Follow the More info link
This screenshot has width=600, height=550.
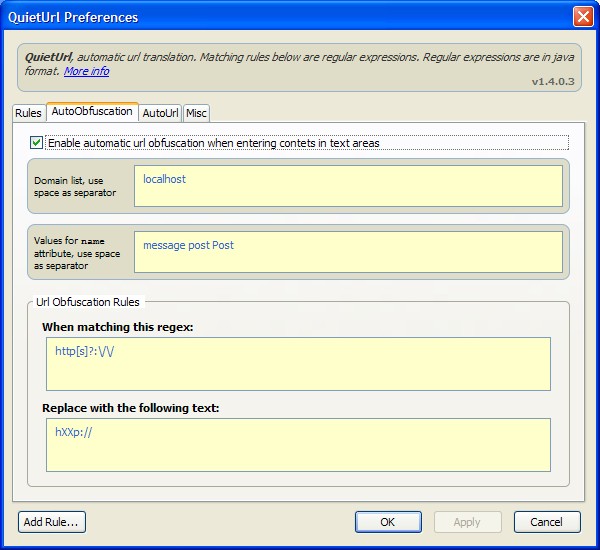[86, 71]
